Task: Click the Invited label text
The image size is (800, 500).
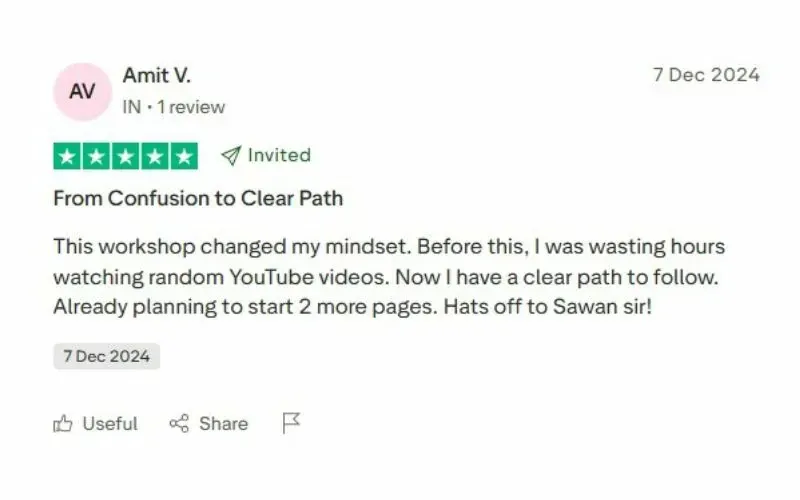Action: pos(279,155)
